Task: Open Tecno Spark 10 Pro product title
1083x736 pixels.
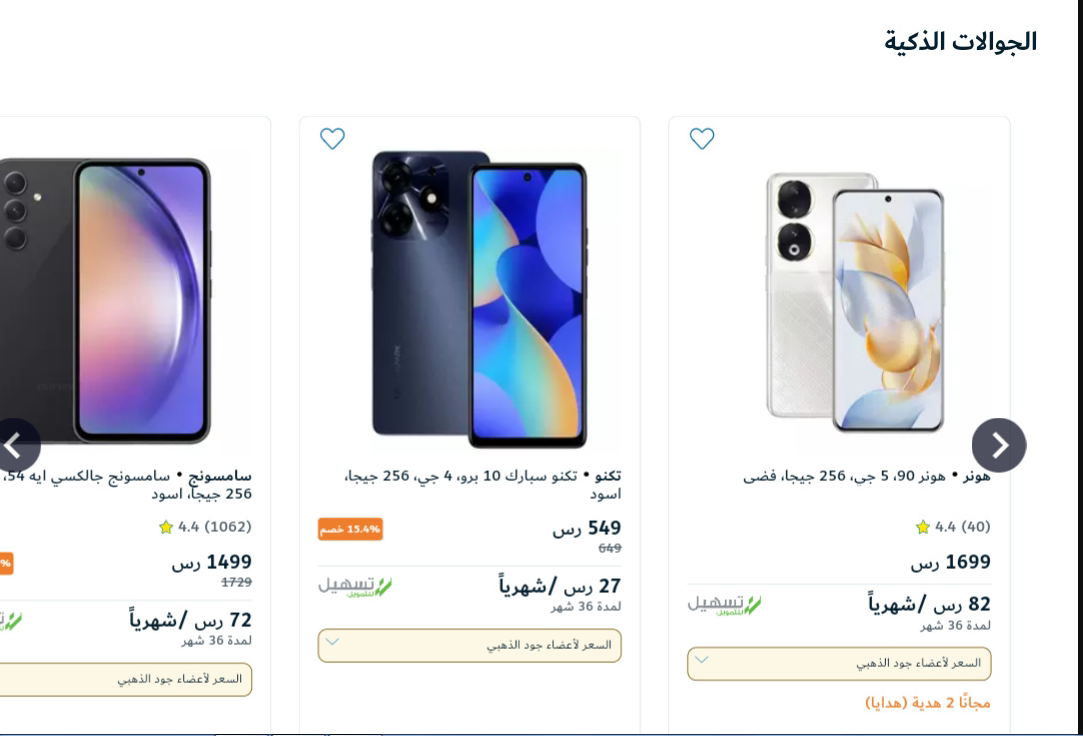Action: pyautogui.click(x=482, y=485)
